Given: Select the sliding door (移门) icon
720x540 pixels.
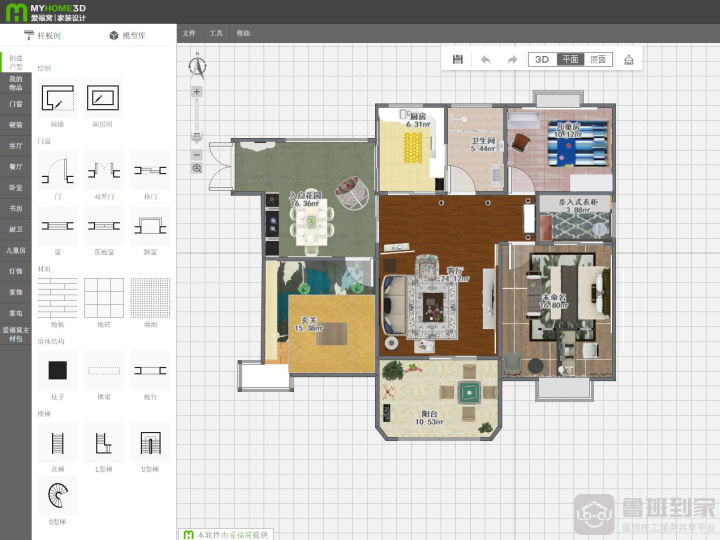Looking at the screenshot, I should point(150,171).
